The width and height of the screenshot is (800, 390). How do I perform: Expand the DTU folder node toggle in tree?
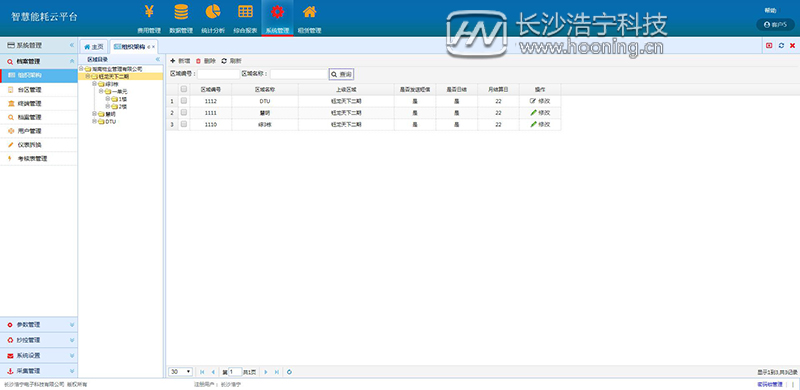[x=94, y=121]
